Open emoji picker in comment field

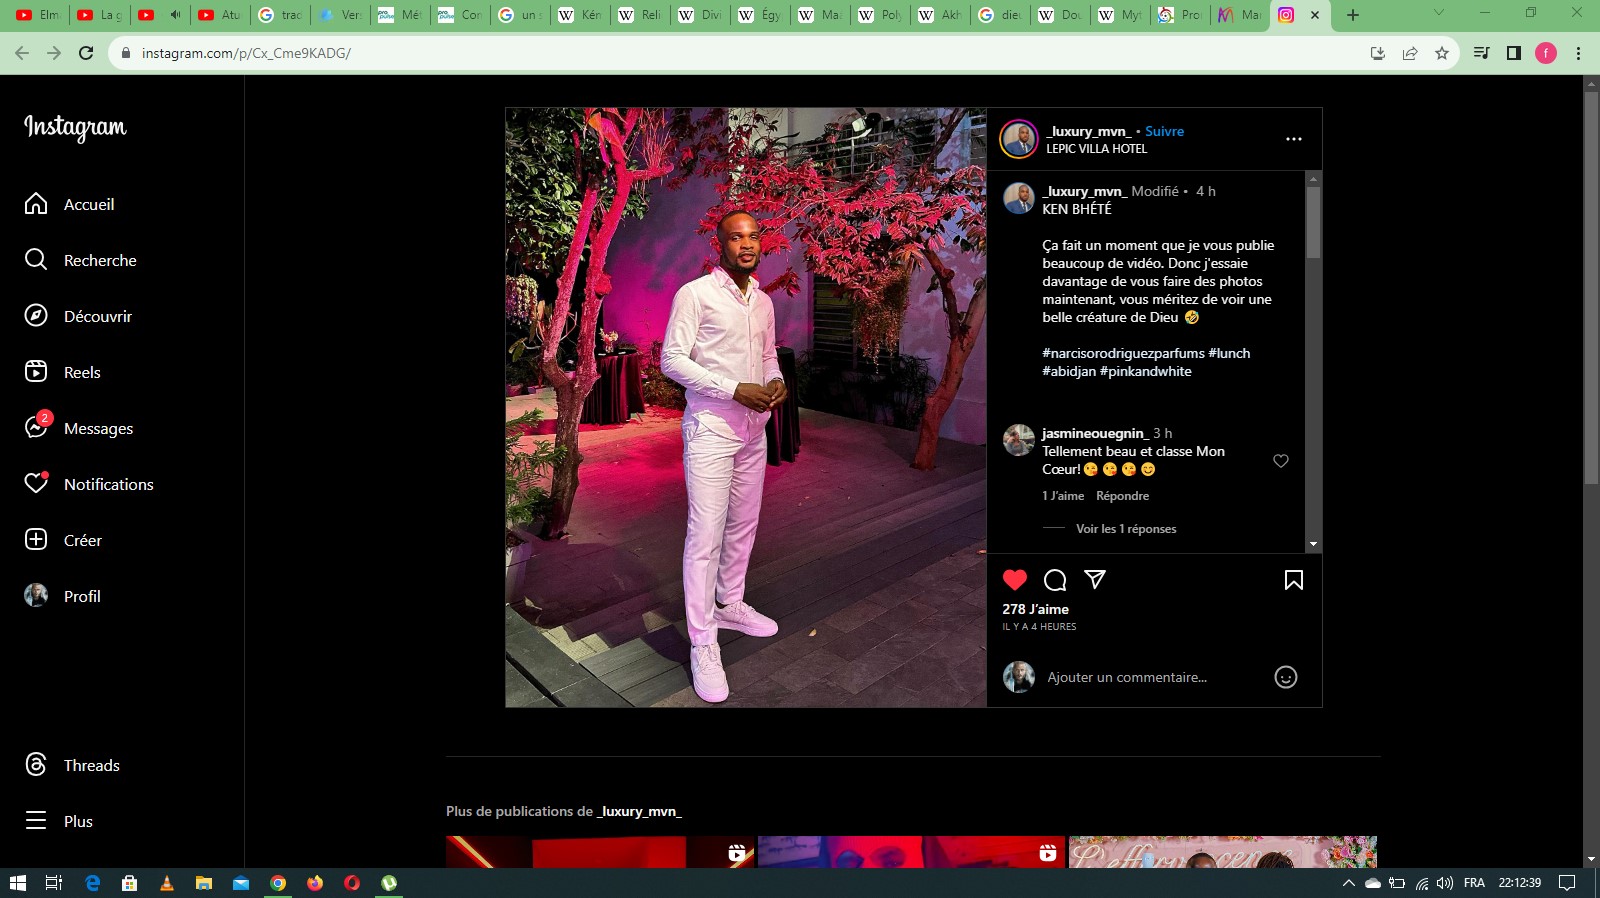pyautogui.click(x=1285, y=677)
